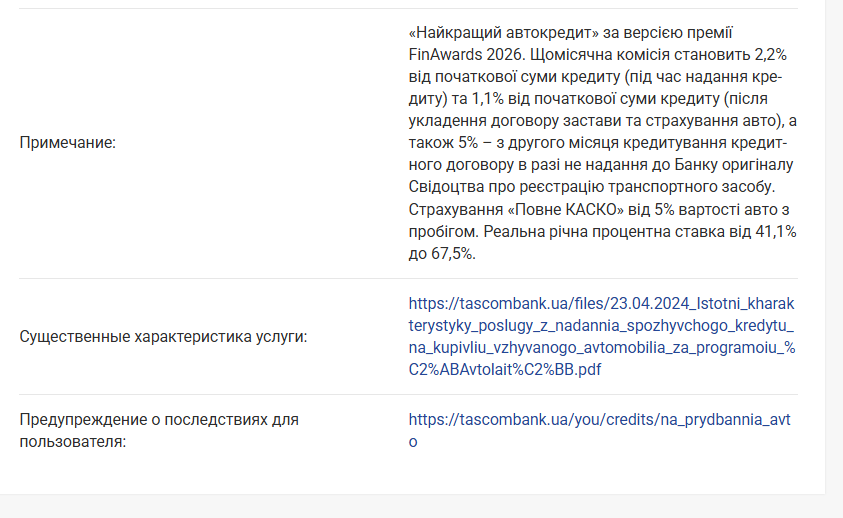
Task: Click the 'Примечание:' label
Action: point(68,143)
